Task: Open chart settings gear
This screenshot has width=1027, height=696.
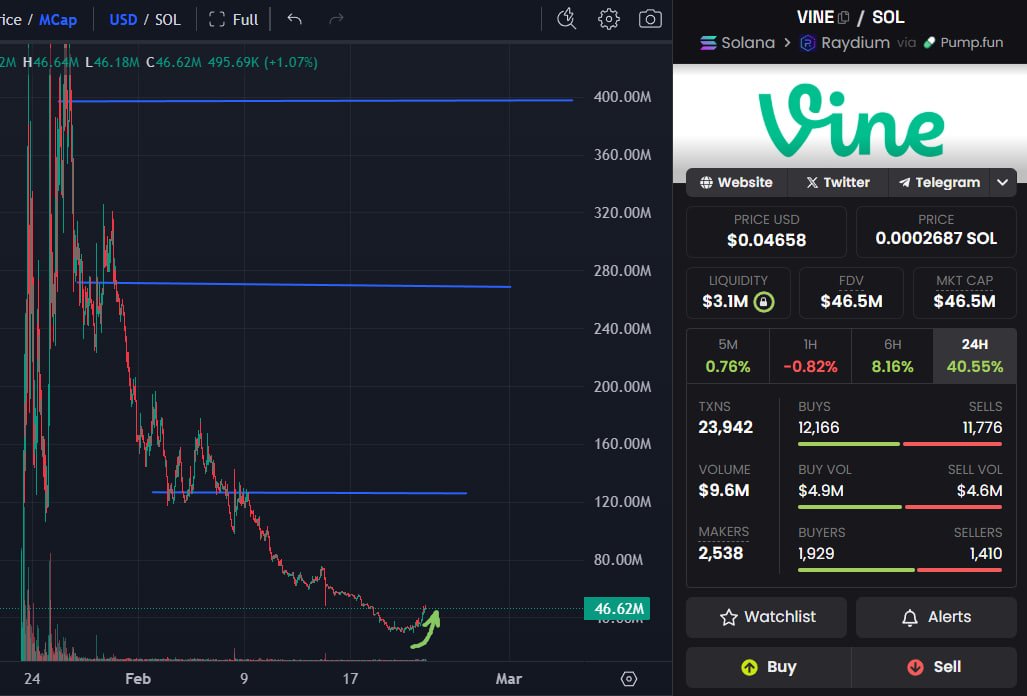Action: tap(608, 19)
